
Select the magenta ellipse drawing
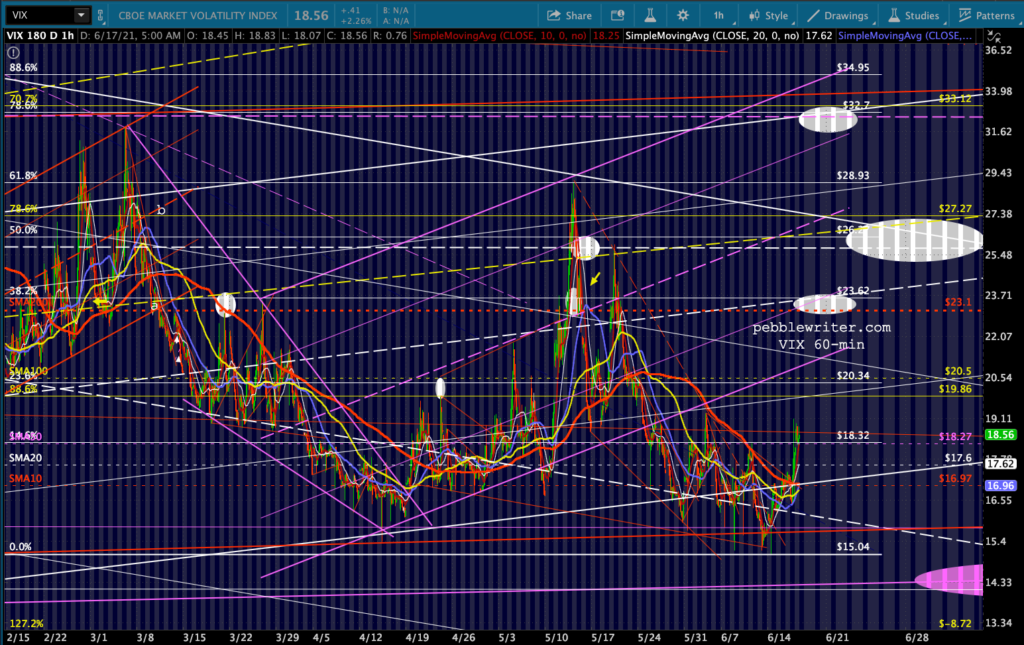pos(950,580)
